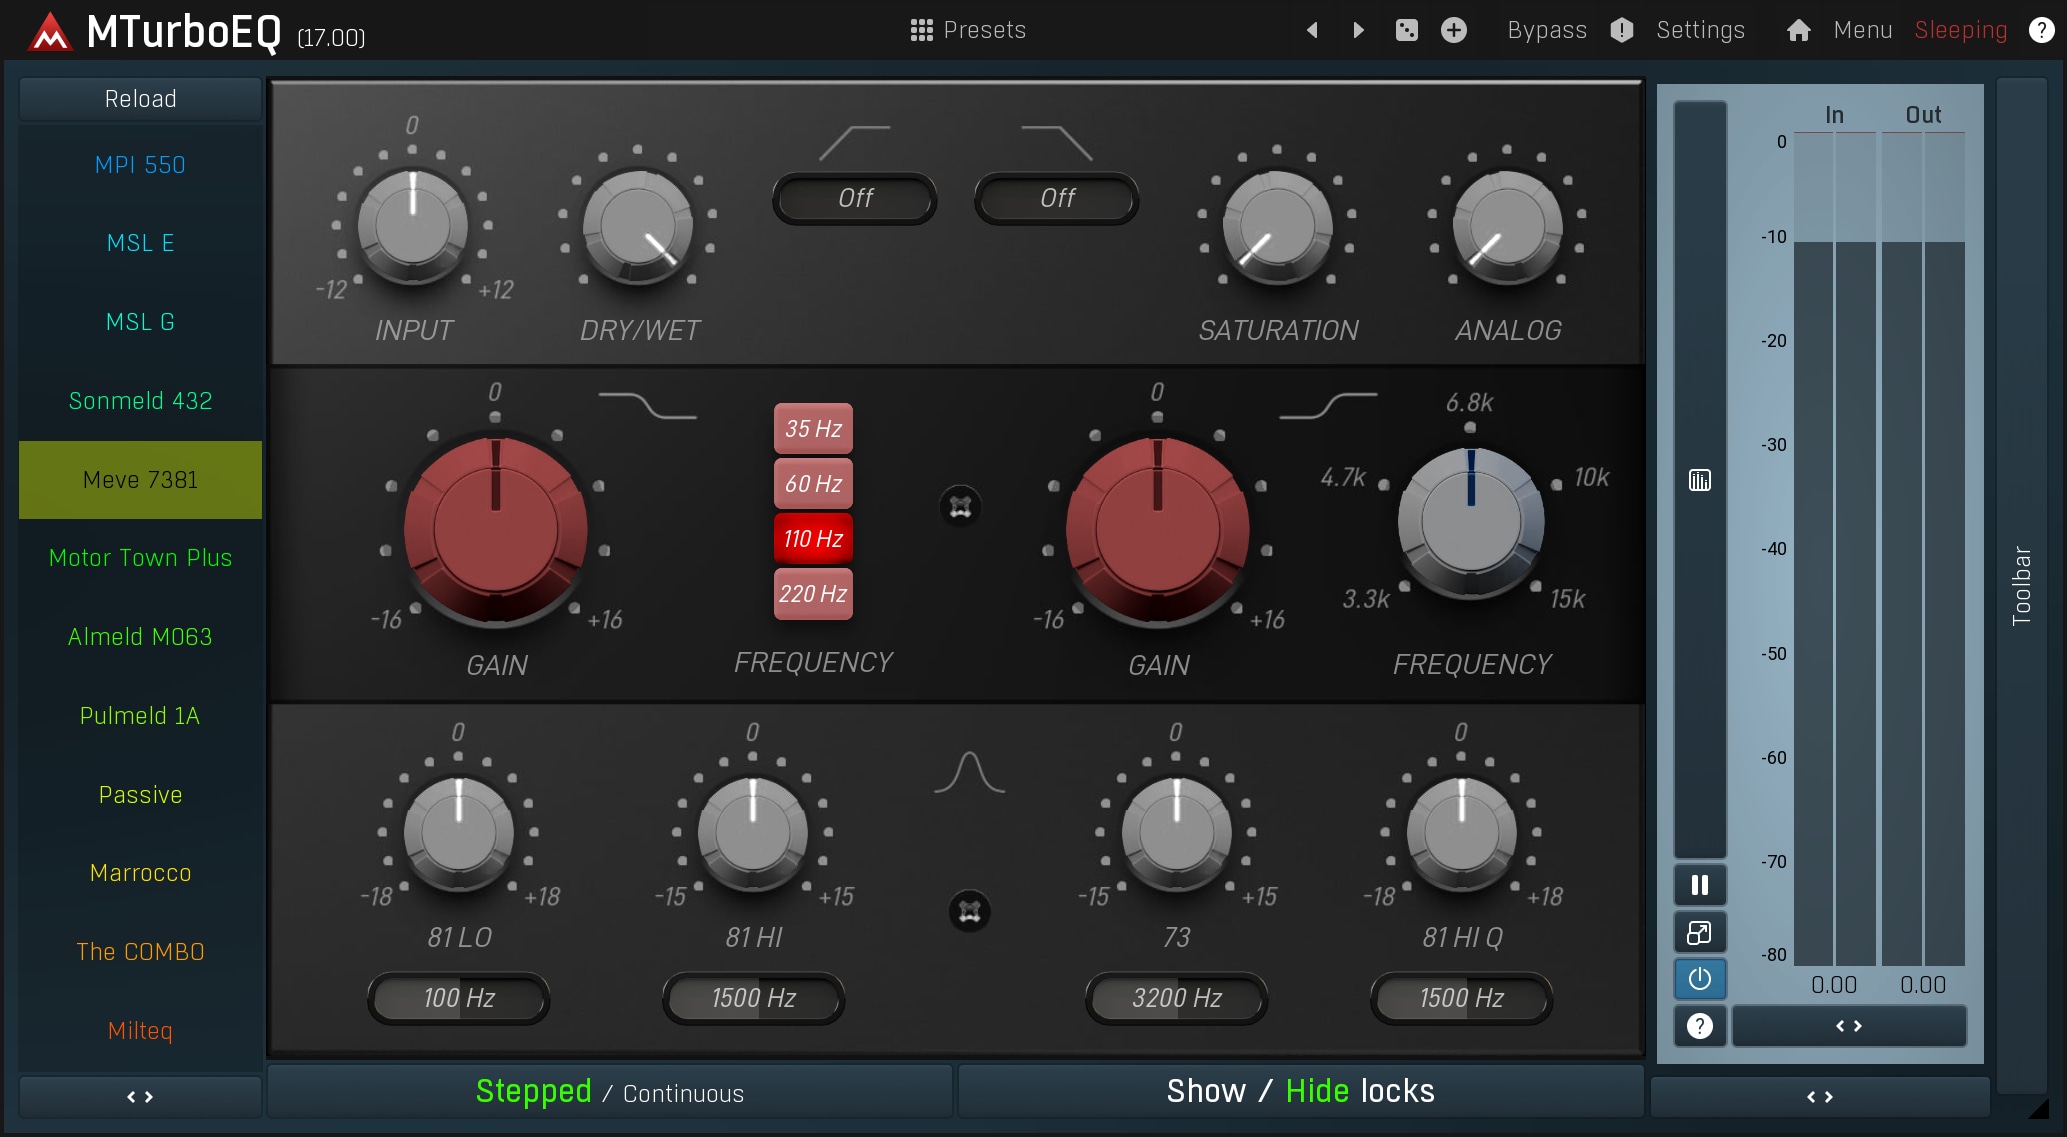Viewport: 2067px width, 1137px height.
Task: Select the 35 Hz frequency button
Action: click(813, 429)
